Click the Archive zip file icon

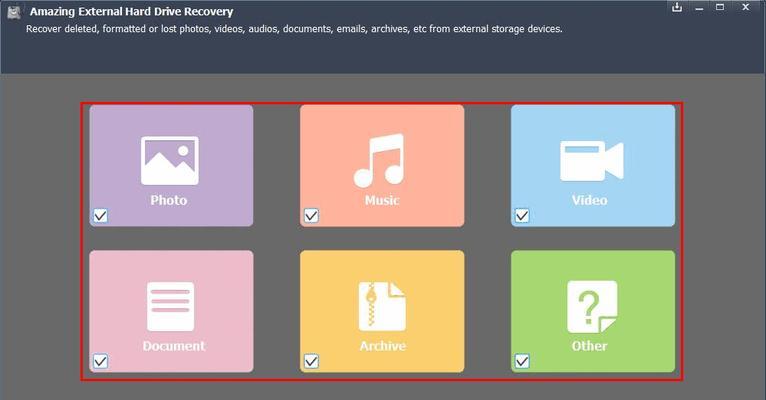[382, 306]
